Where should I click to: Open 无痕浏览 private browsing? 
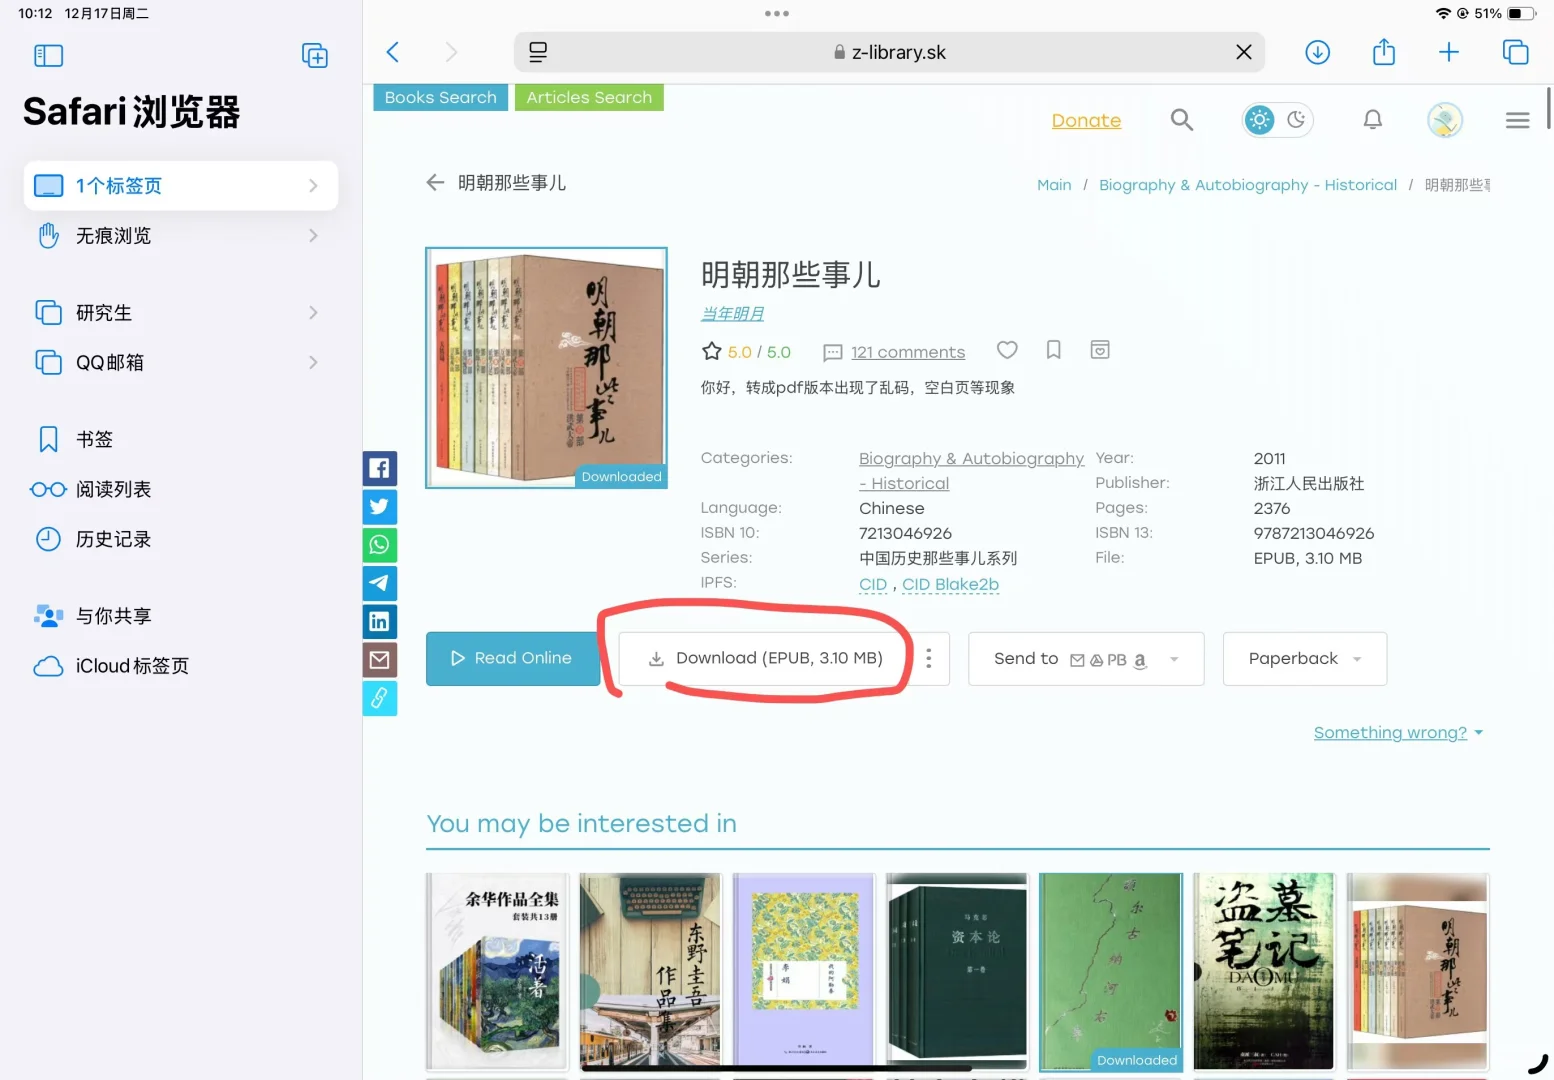pos(181,235)
